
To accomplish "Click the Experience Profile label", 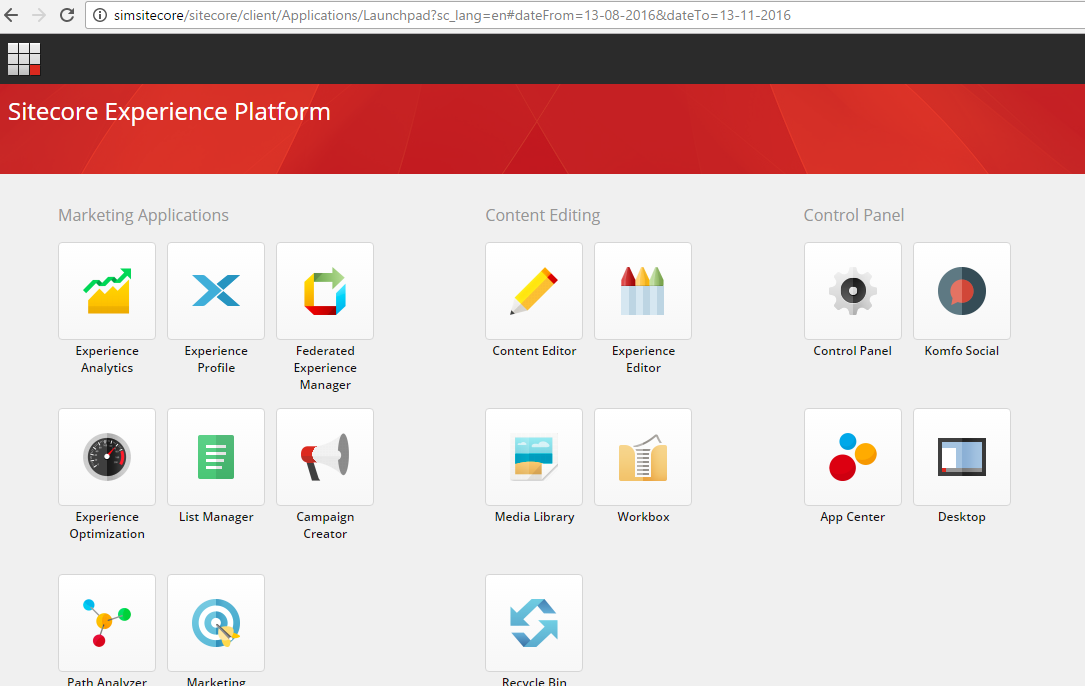I will click(x=216, y=359).
